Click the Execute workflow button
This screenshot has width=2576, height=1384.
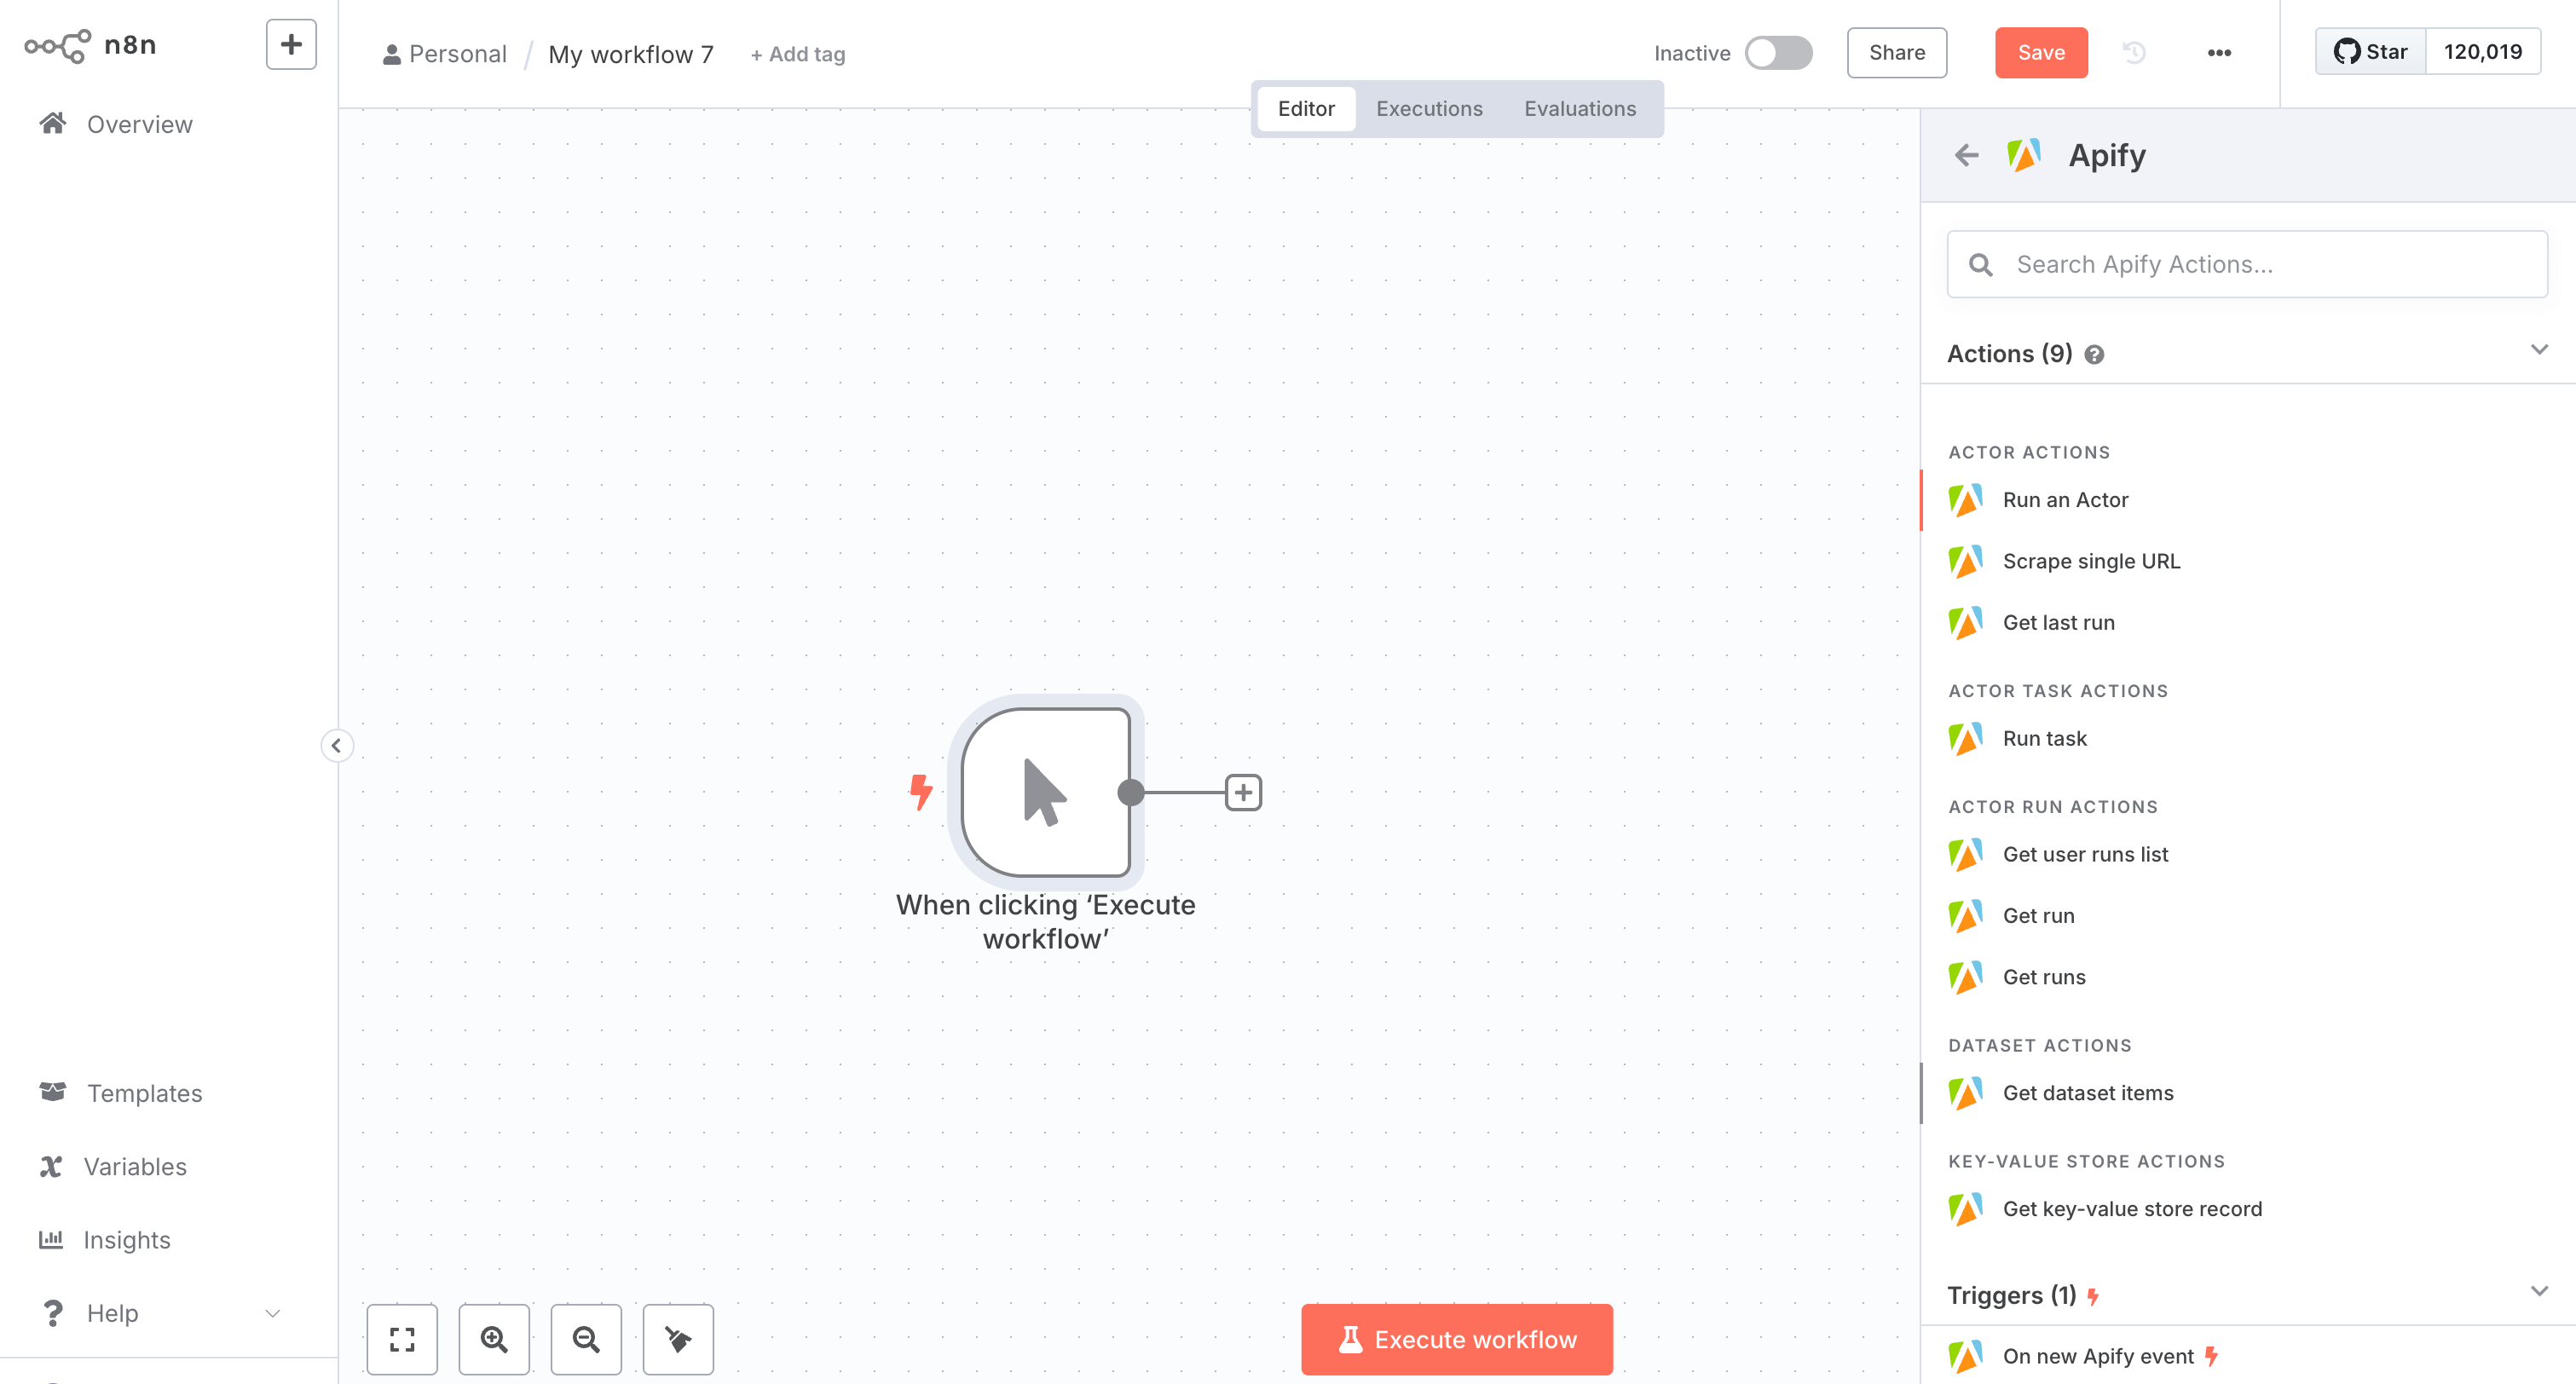(x=1456, y=1339)
